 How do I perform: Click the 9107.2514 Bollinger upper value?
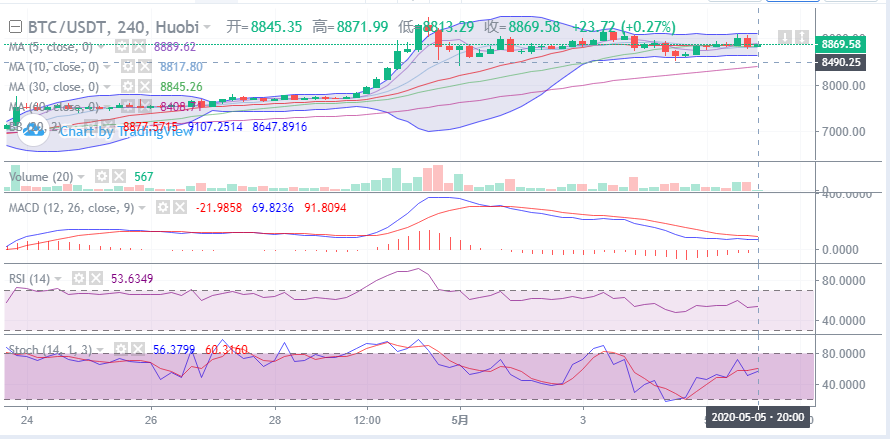(215, 127)
